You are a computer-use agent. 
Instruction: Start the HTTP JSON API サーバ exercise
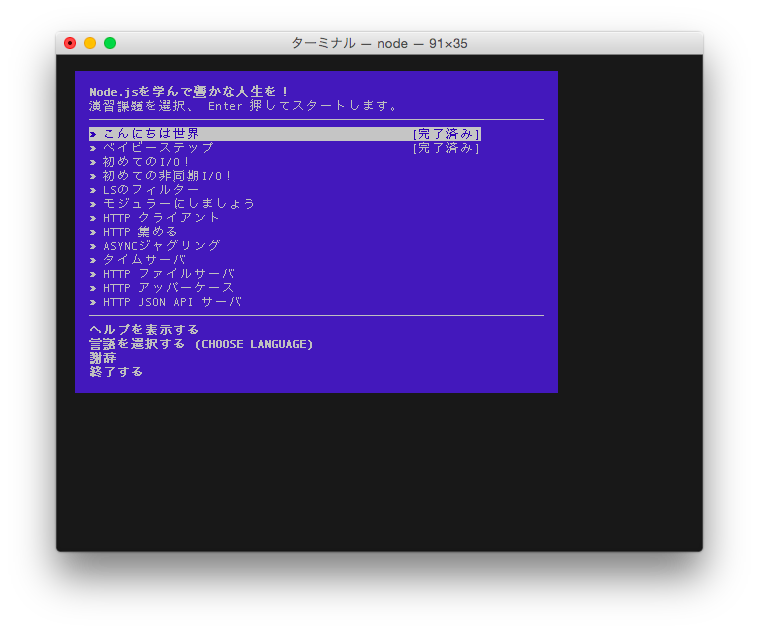point(172,302)
